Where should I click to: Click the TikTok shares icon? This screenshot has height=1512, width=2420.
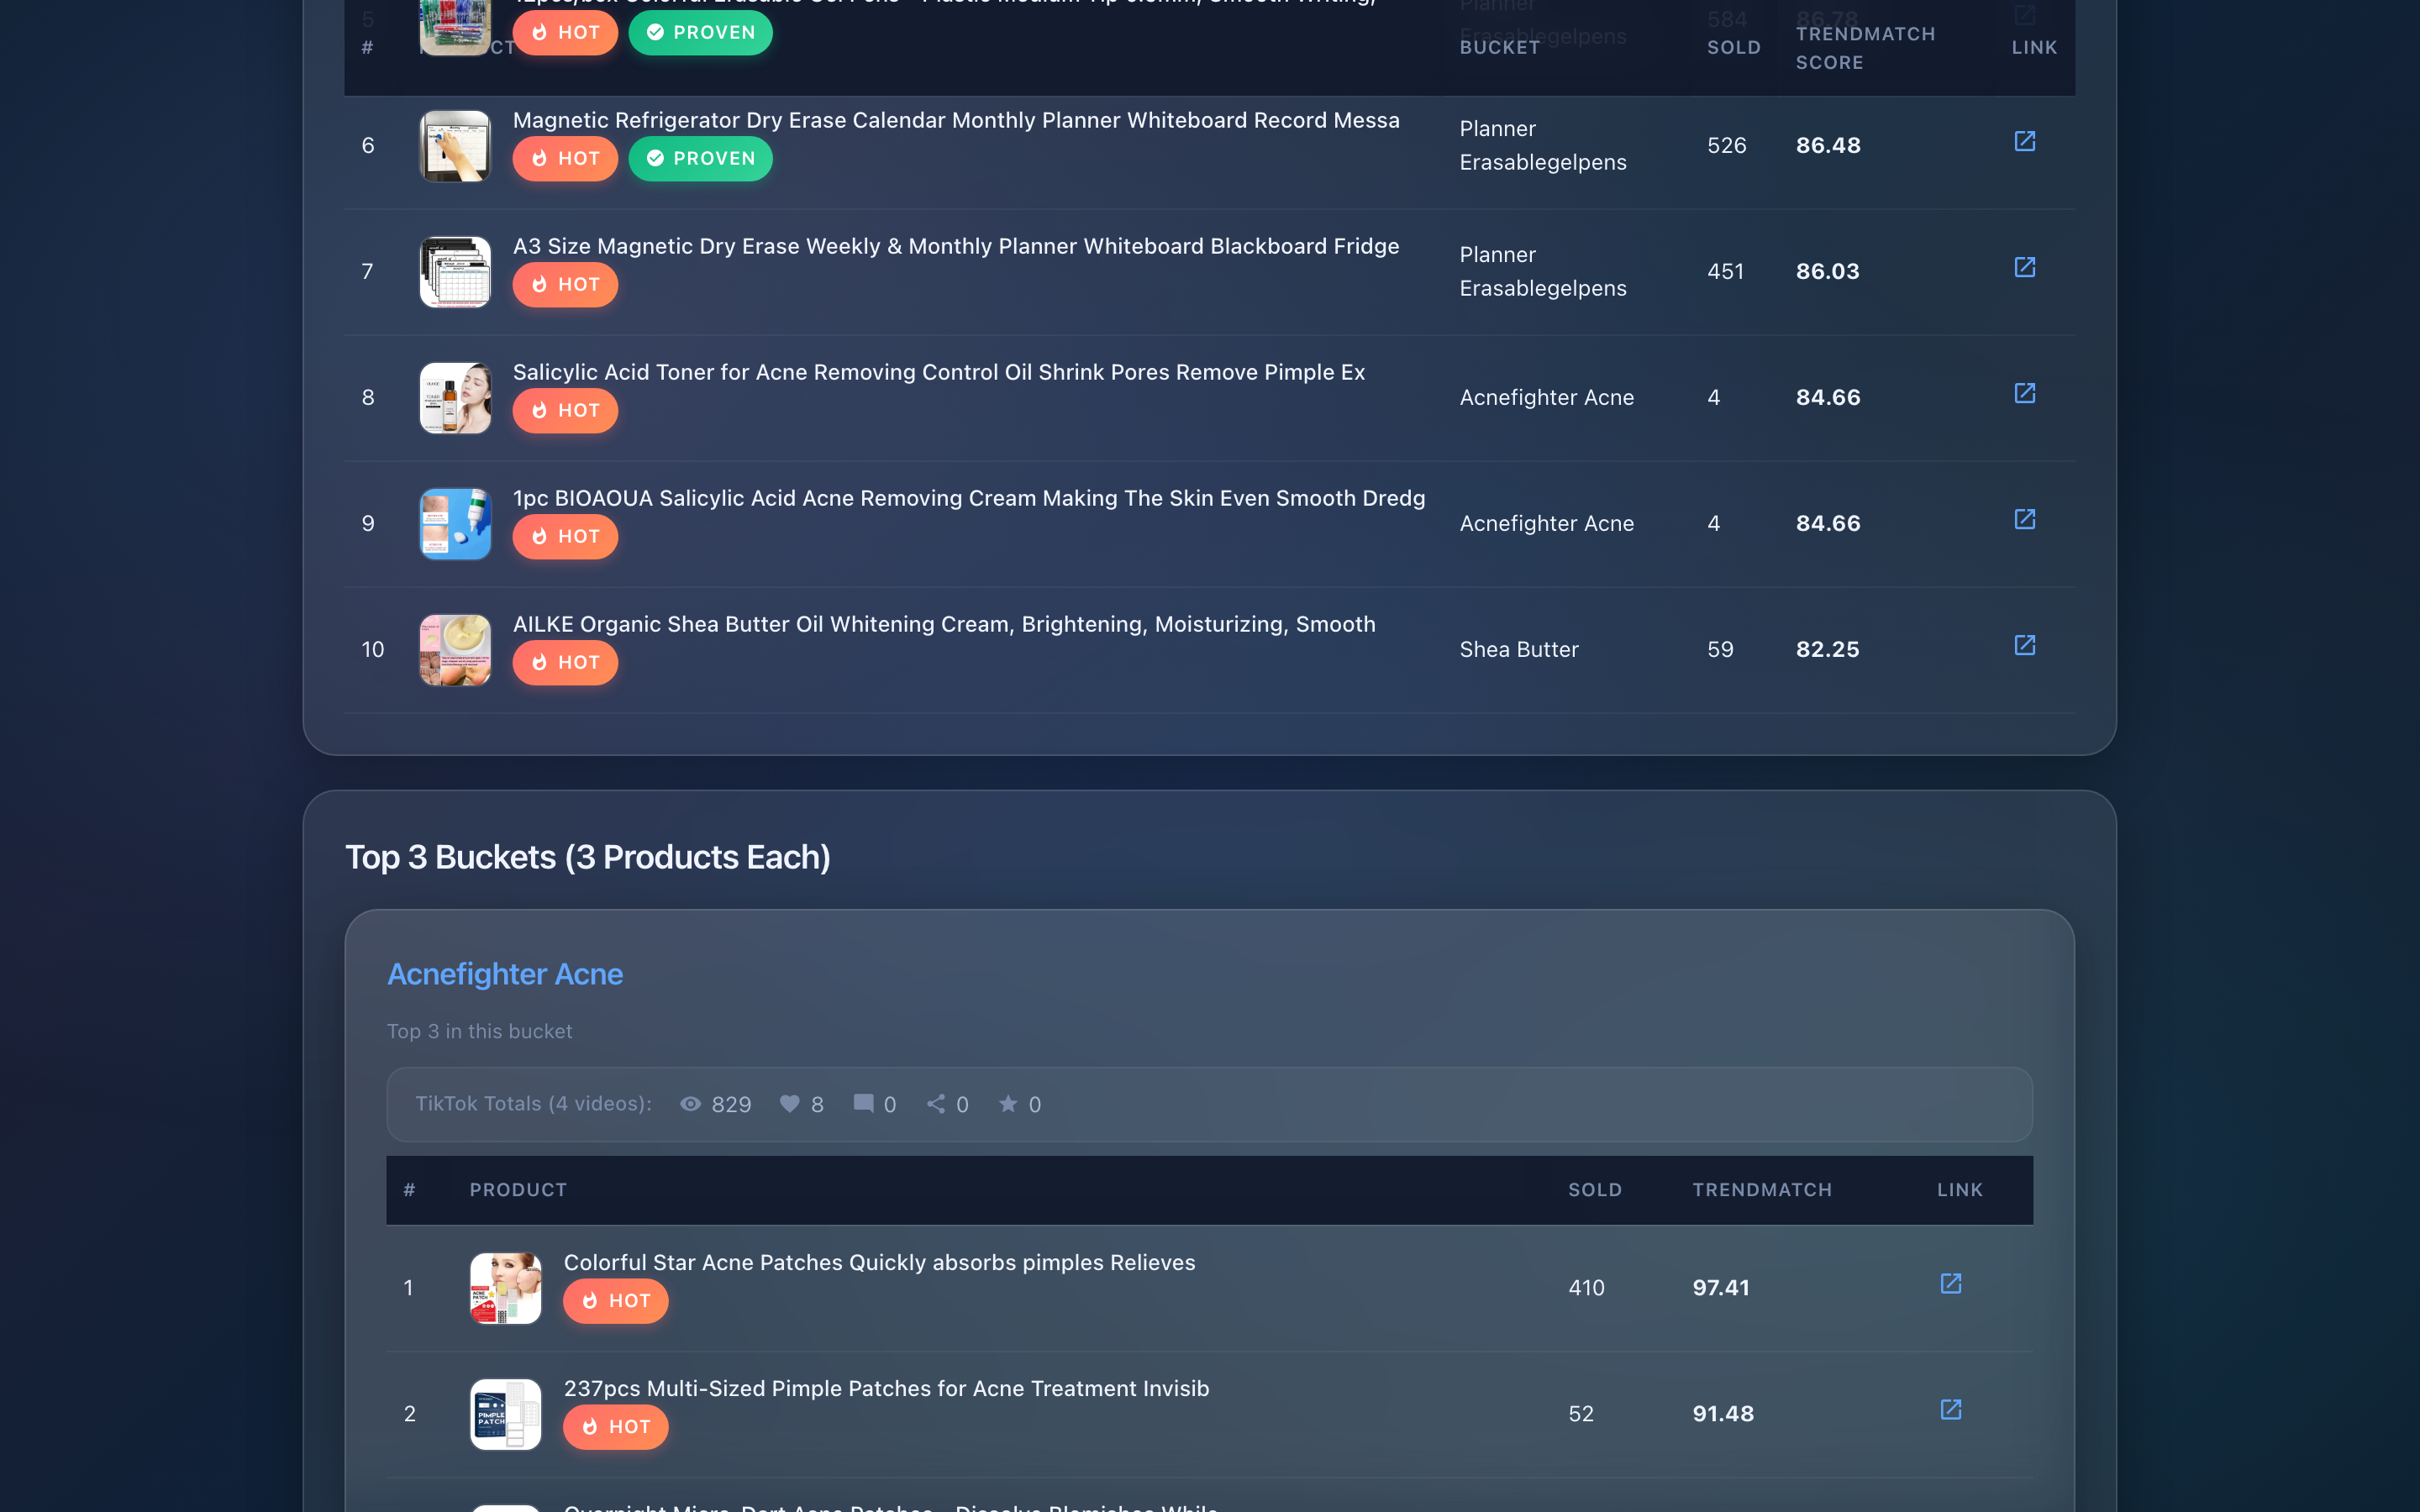[x=935, y=1104]
